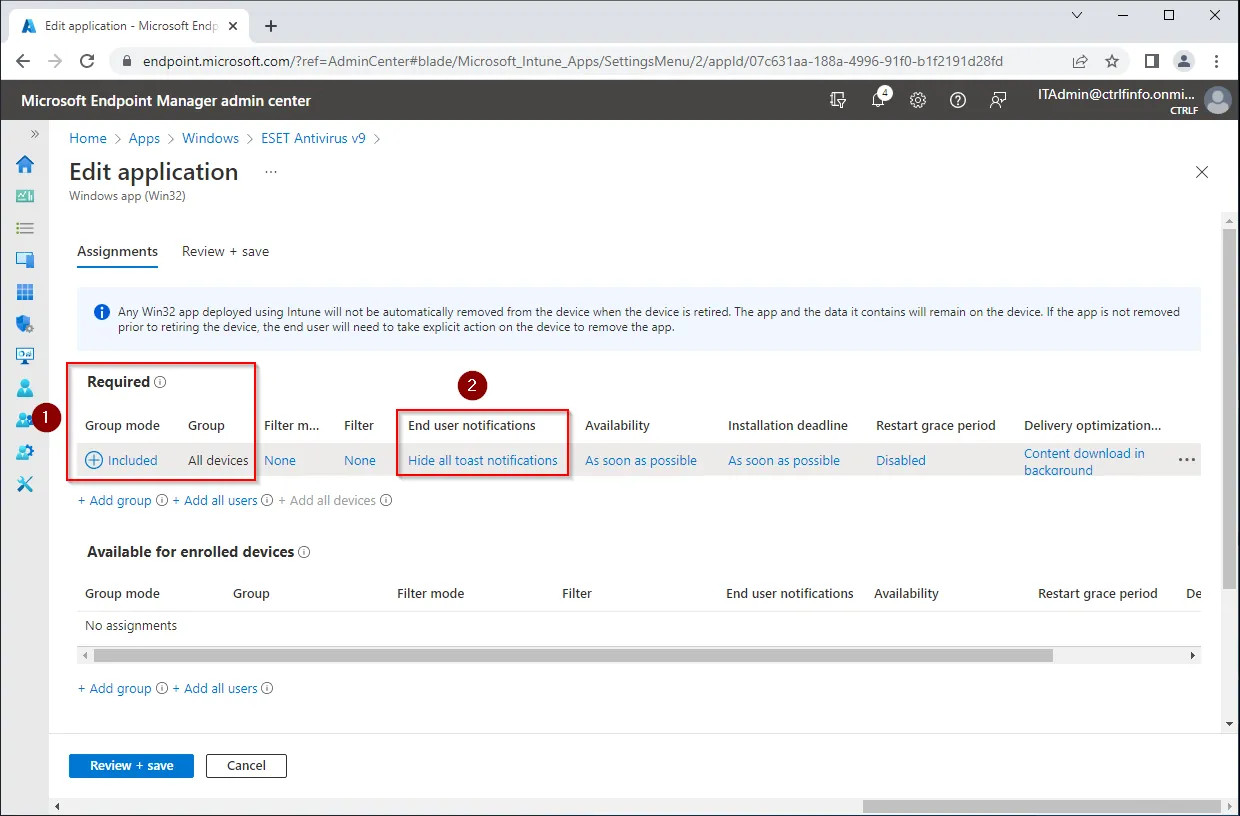Open Devices icon in left sidebar

[25, 260]
